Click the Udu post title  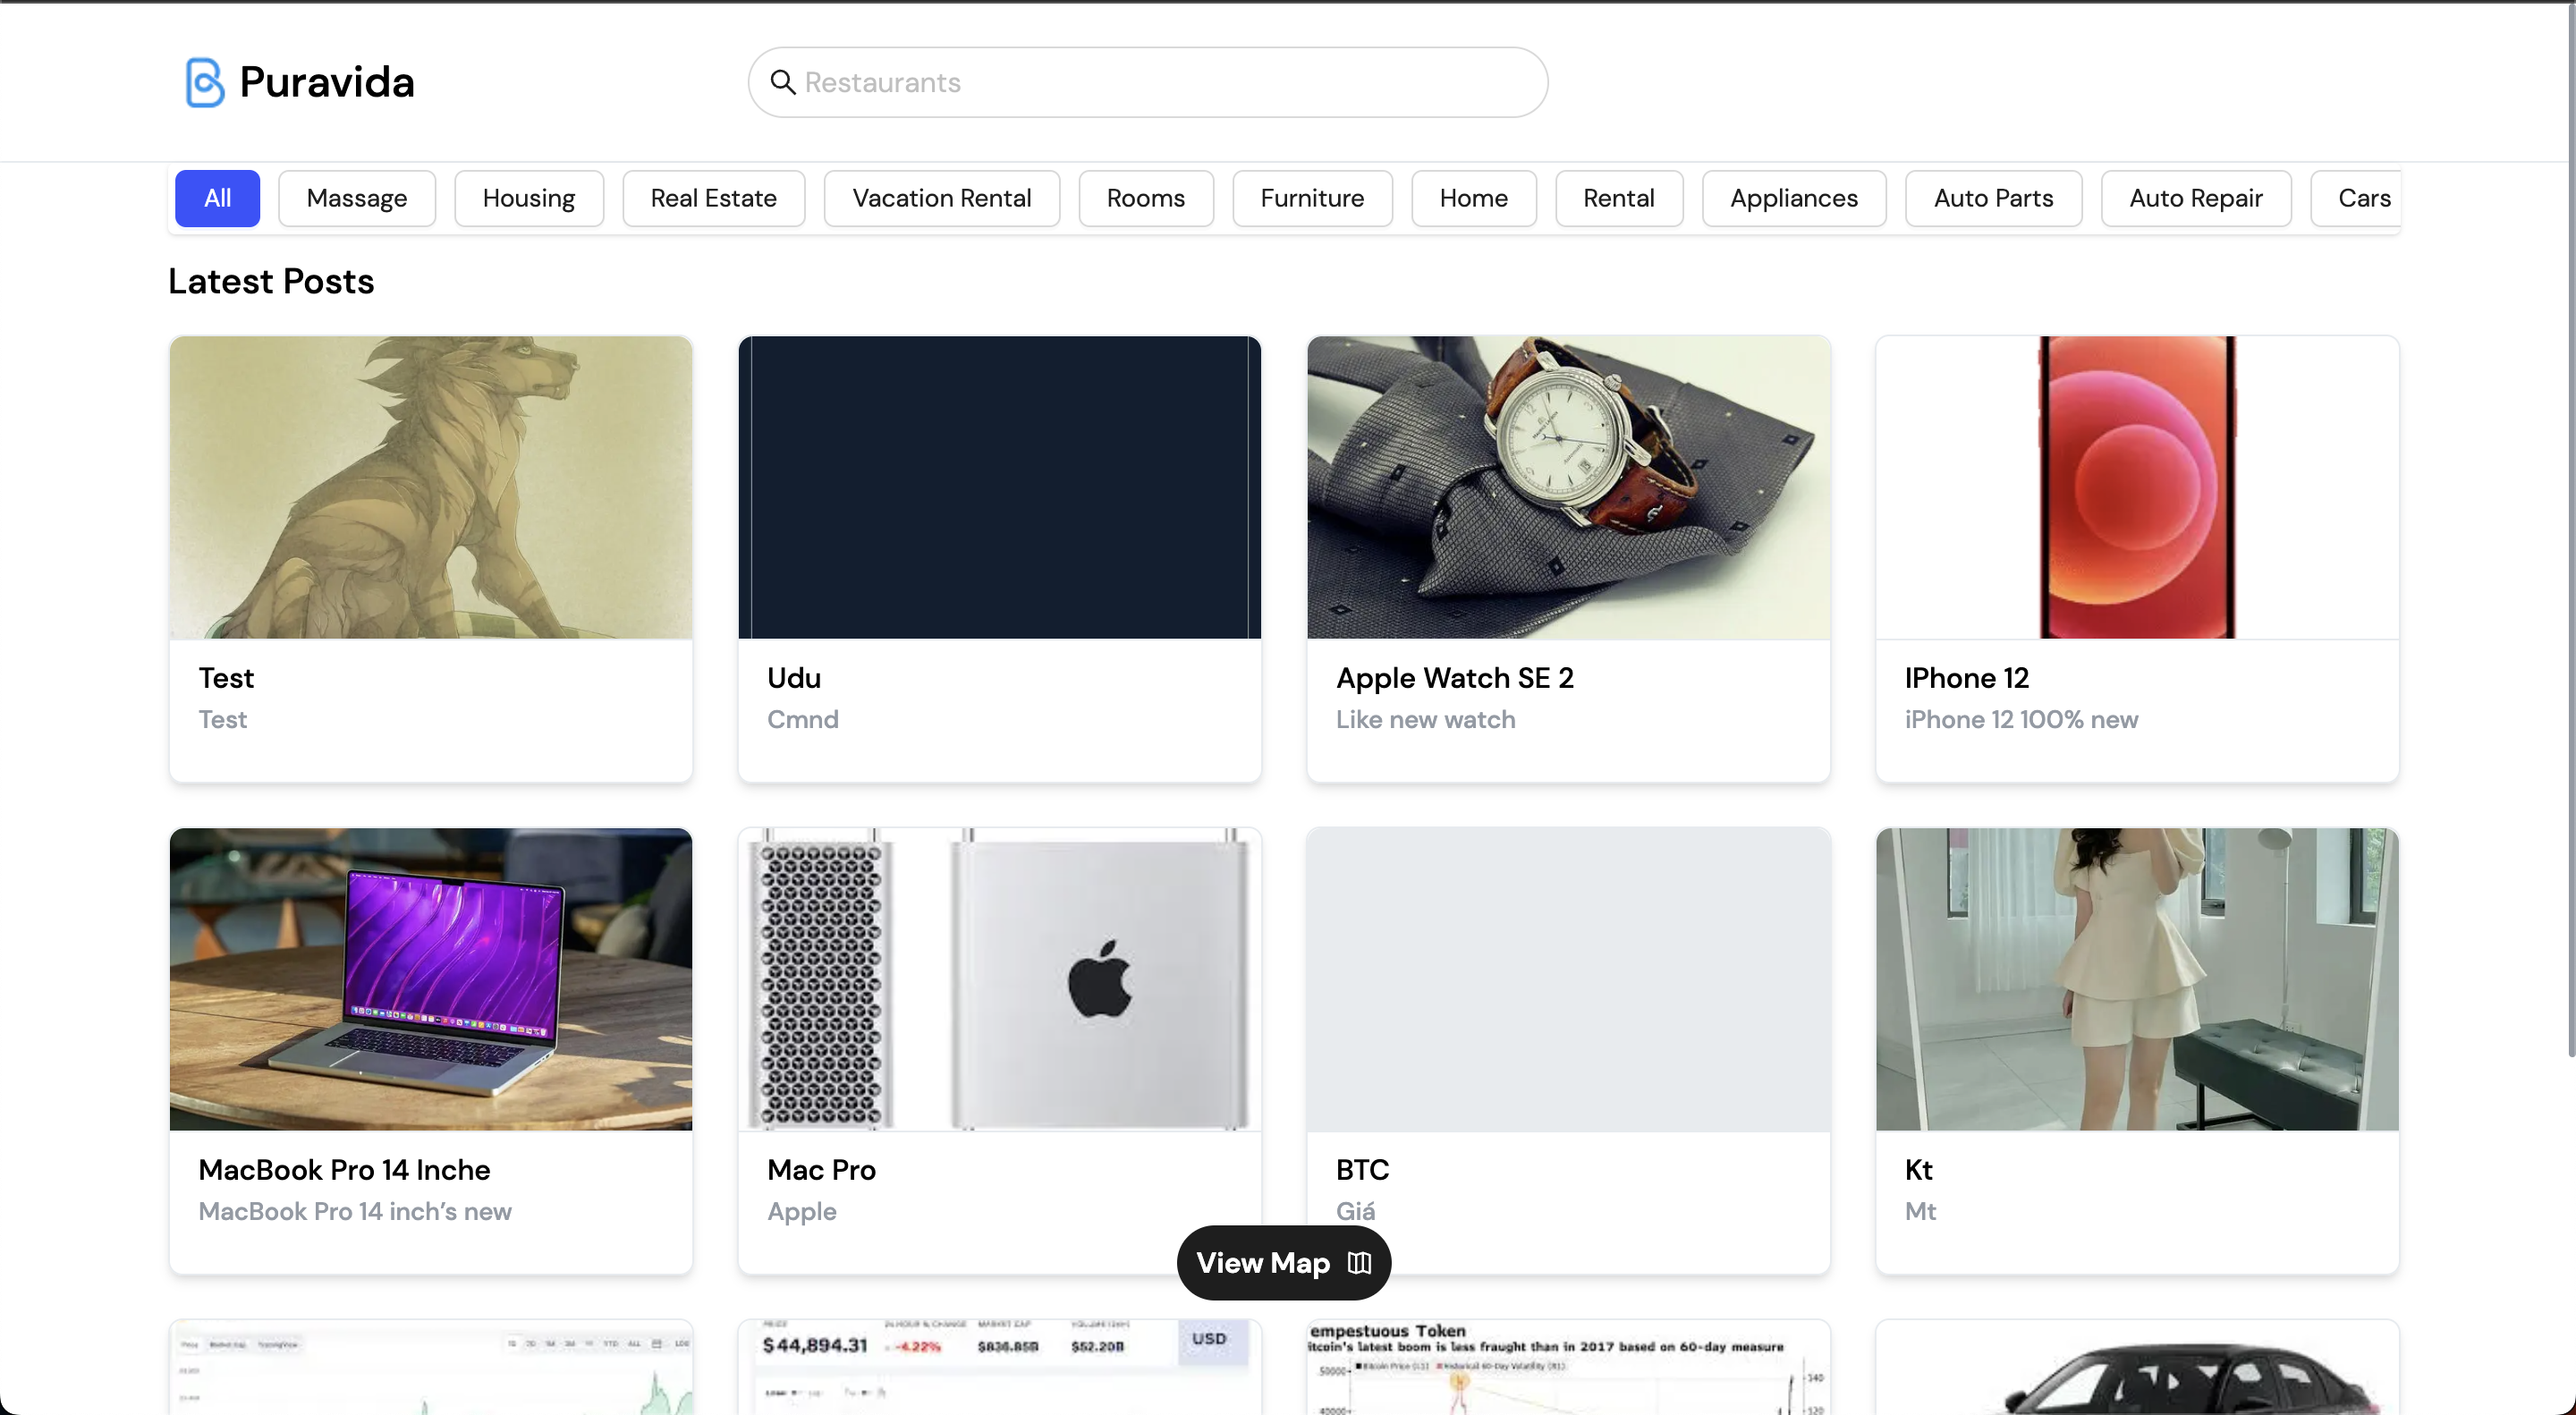[794, 678]
